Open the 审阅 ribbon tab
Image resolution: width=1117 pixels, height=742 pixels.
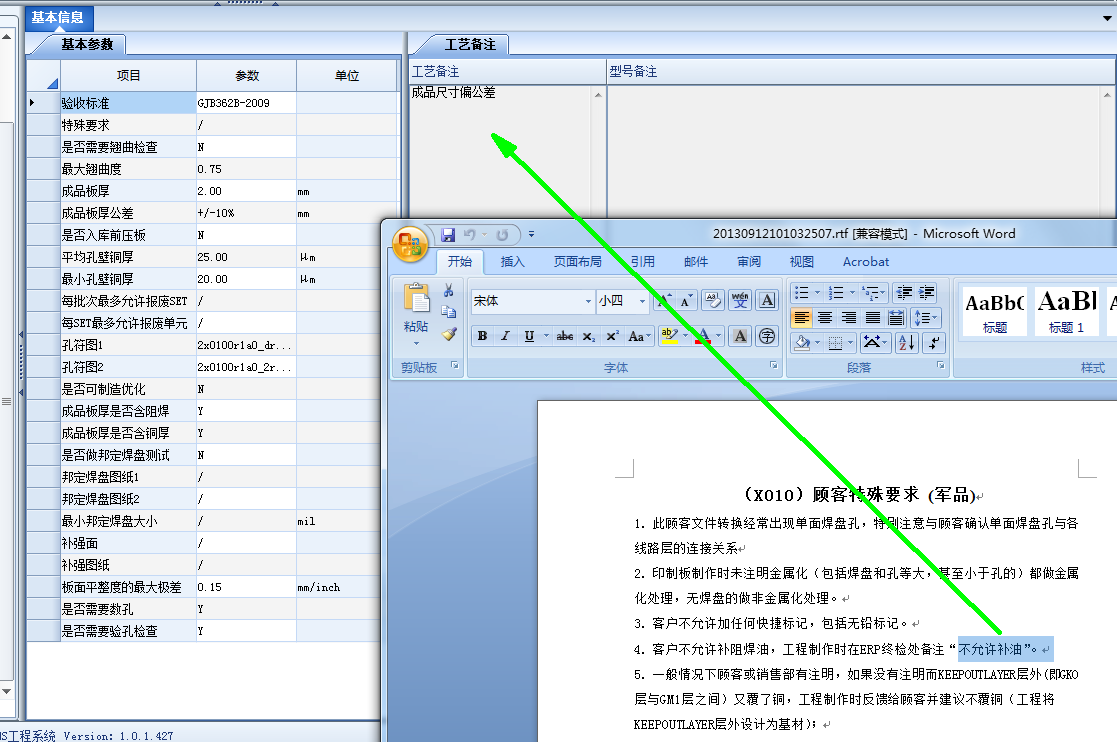tap(748, 262)
